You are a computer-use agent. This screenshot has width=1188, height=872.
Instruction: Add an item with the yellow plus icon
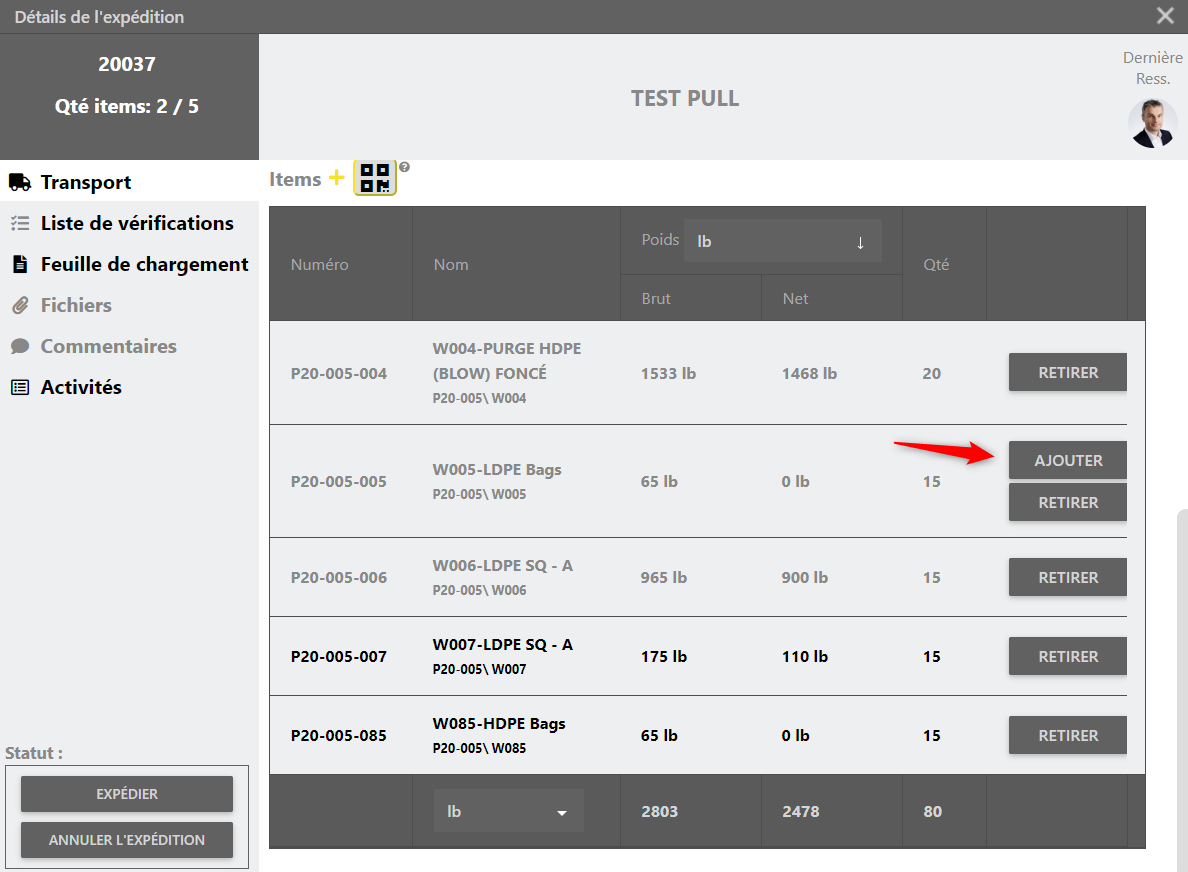336,178
